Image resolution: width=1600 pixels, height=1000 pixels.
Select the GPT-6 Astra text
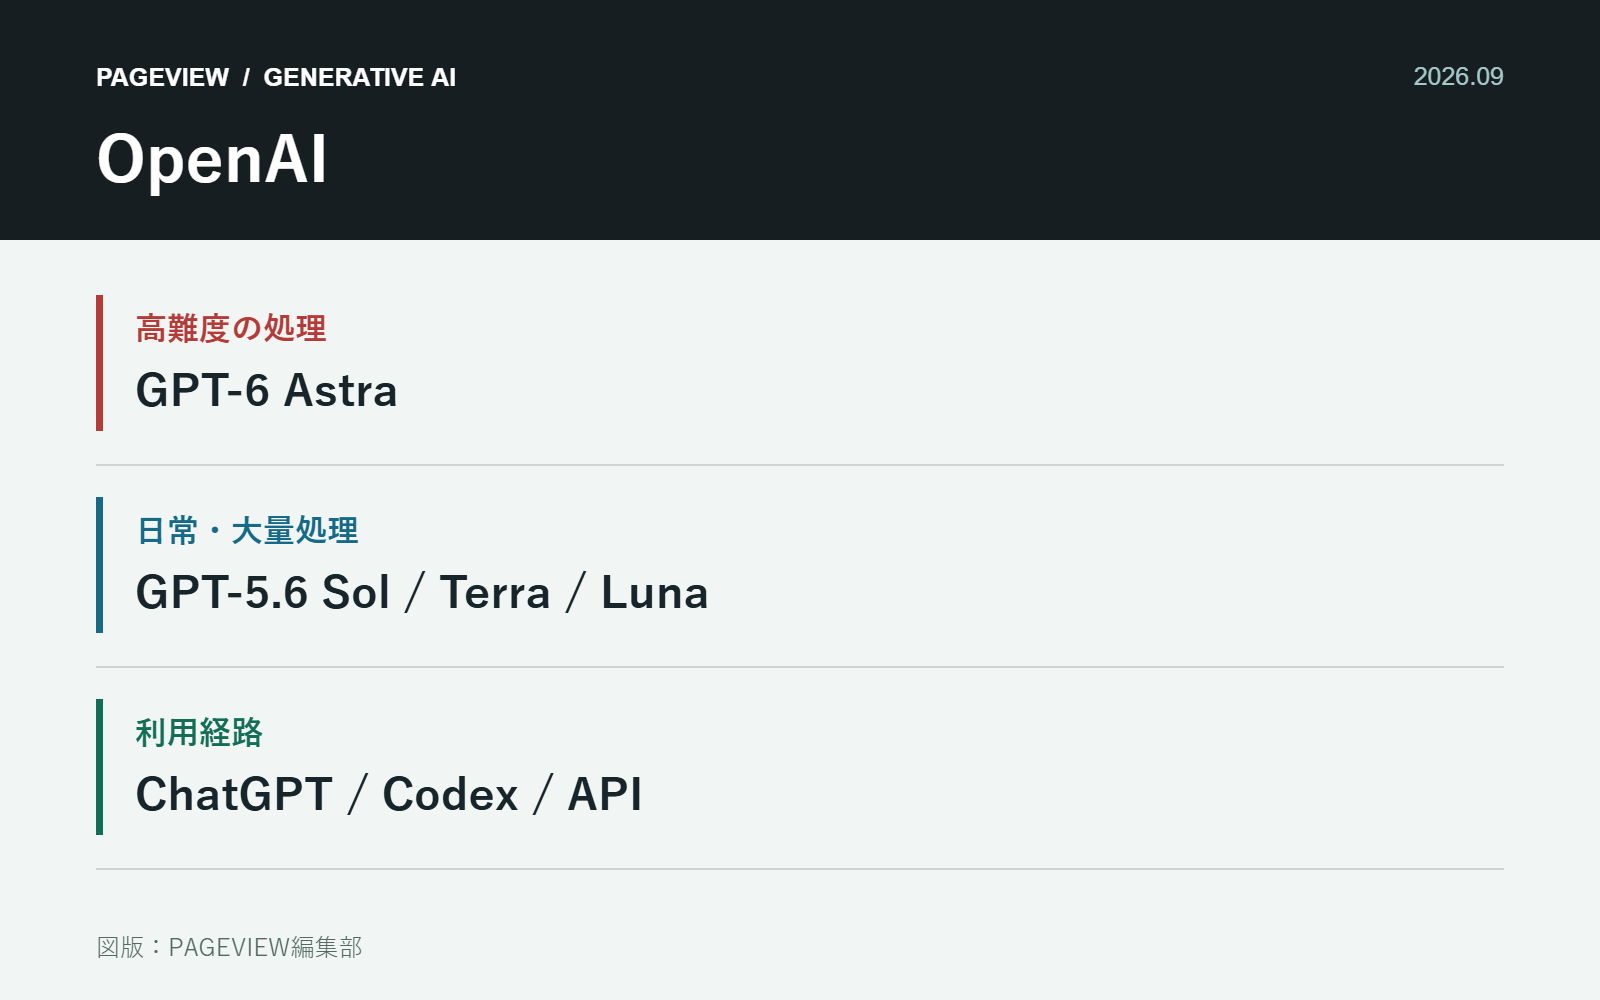click(x=266, y=391)
